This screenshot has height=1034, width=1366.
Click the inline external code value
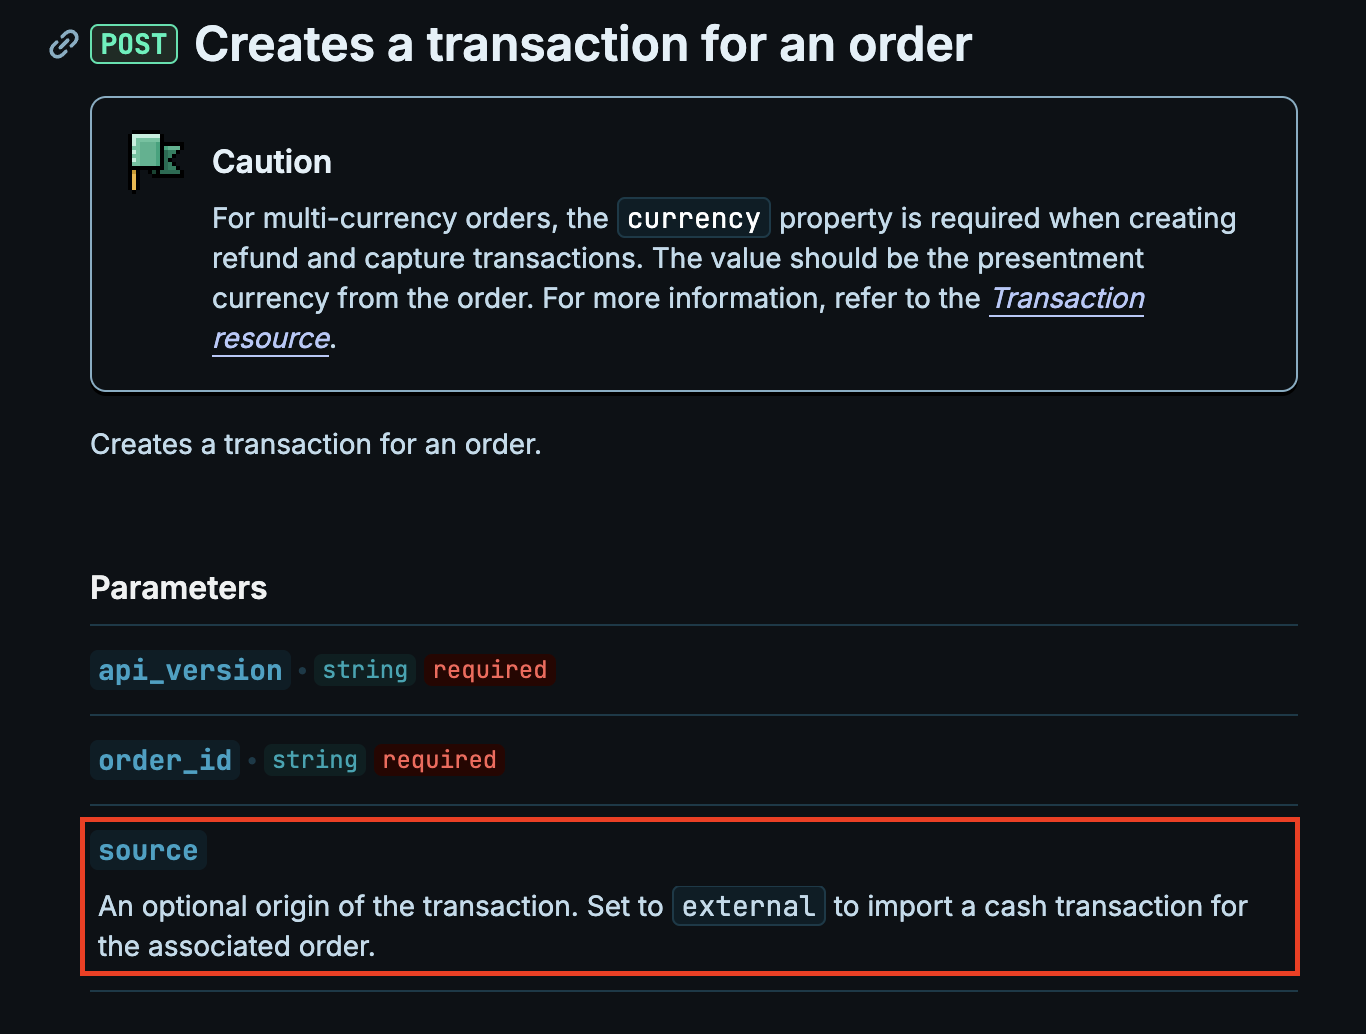tap(748, 907)
